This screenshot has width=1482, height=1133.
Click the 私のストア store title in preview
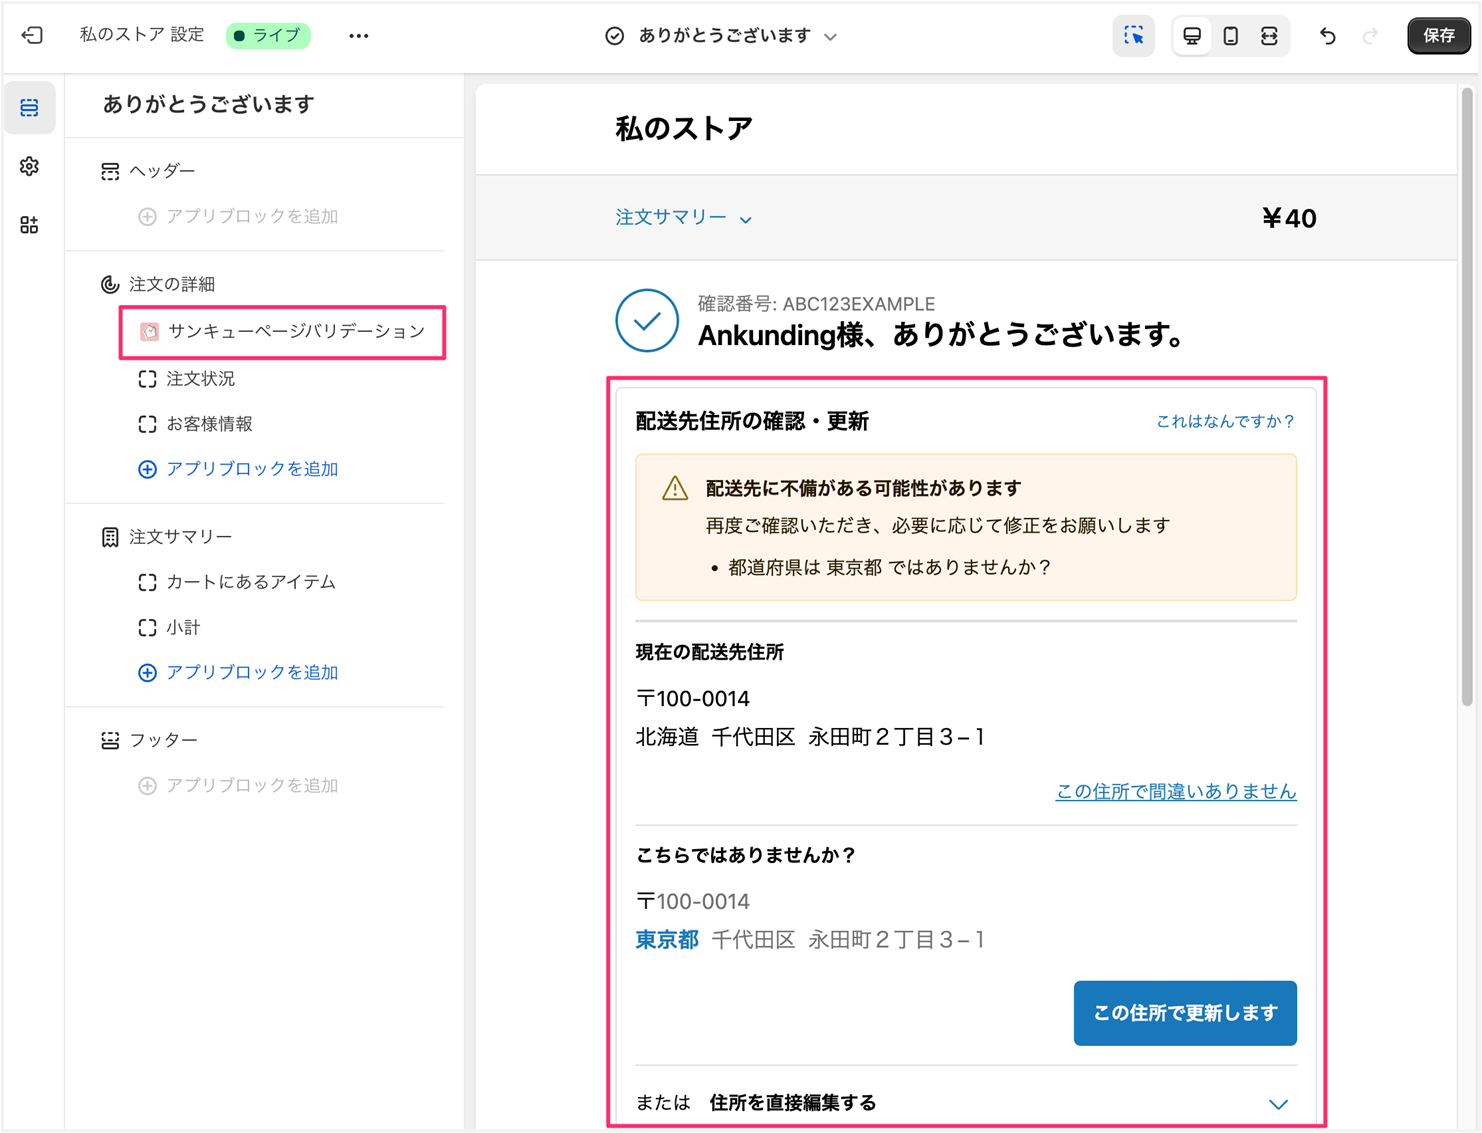684,129
